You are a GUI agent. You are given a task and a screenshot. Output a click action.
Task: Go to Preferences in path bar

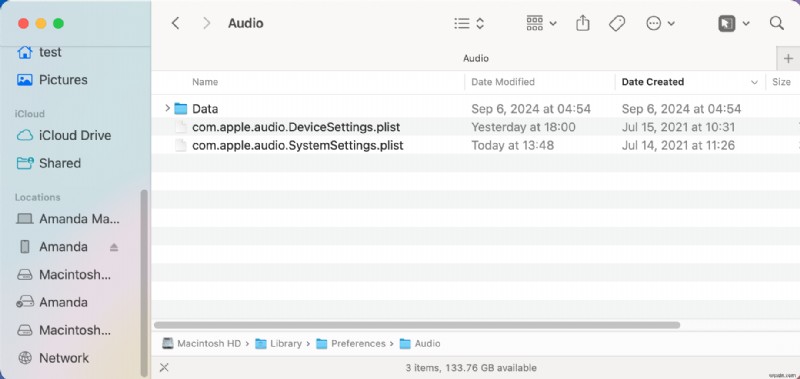[351, 343]
